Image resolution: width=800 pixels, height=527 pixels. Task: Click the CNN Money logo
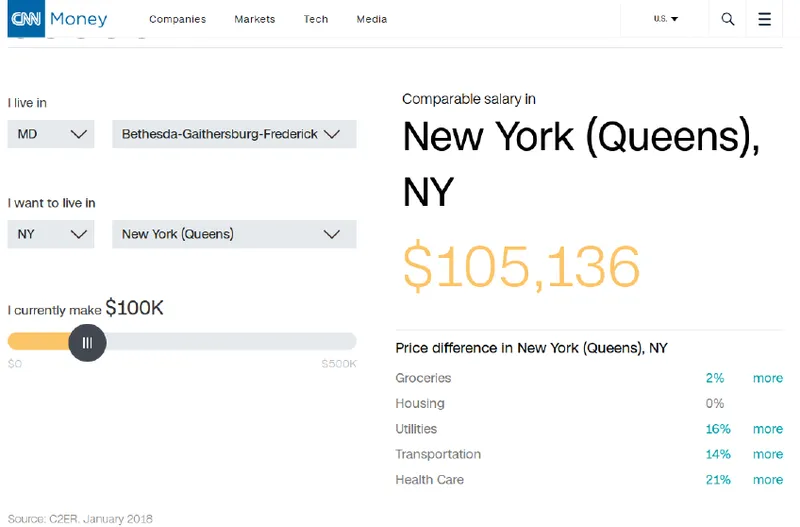click(58, 19)
